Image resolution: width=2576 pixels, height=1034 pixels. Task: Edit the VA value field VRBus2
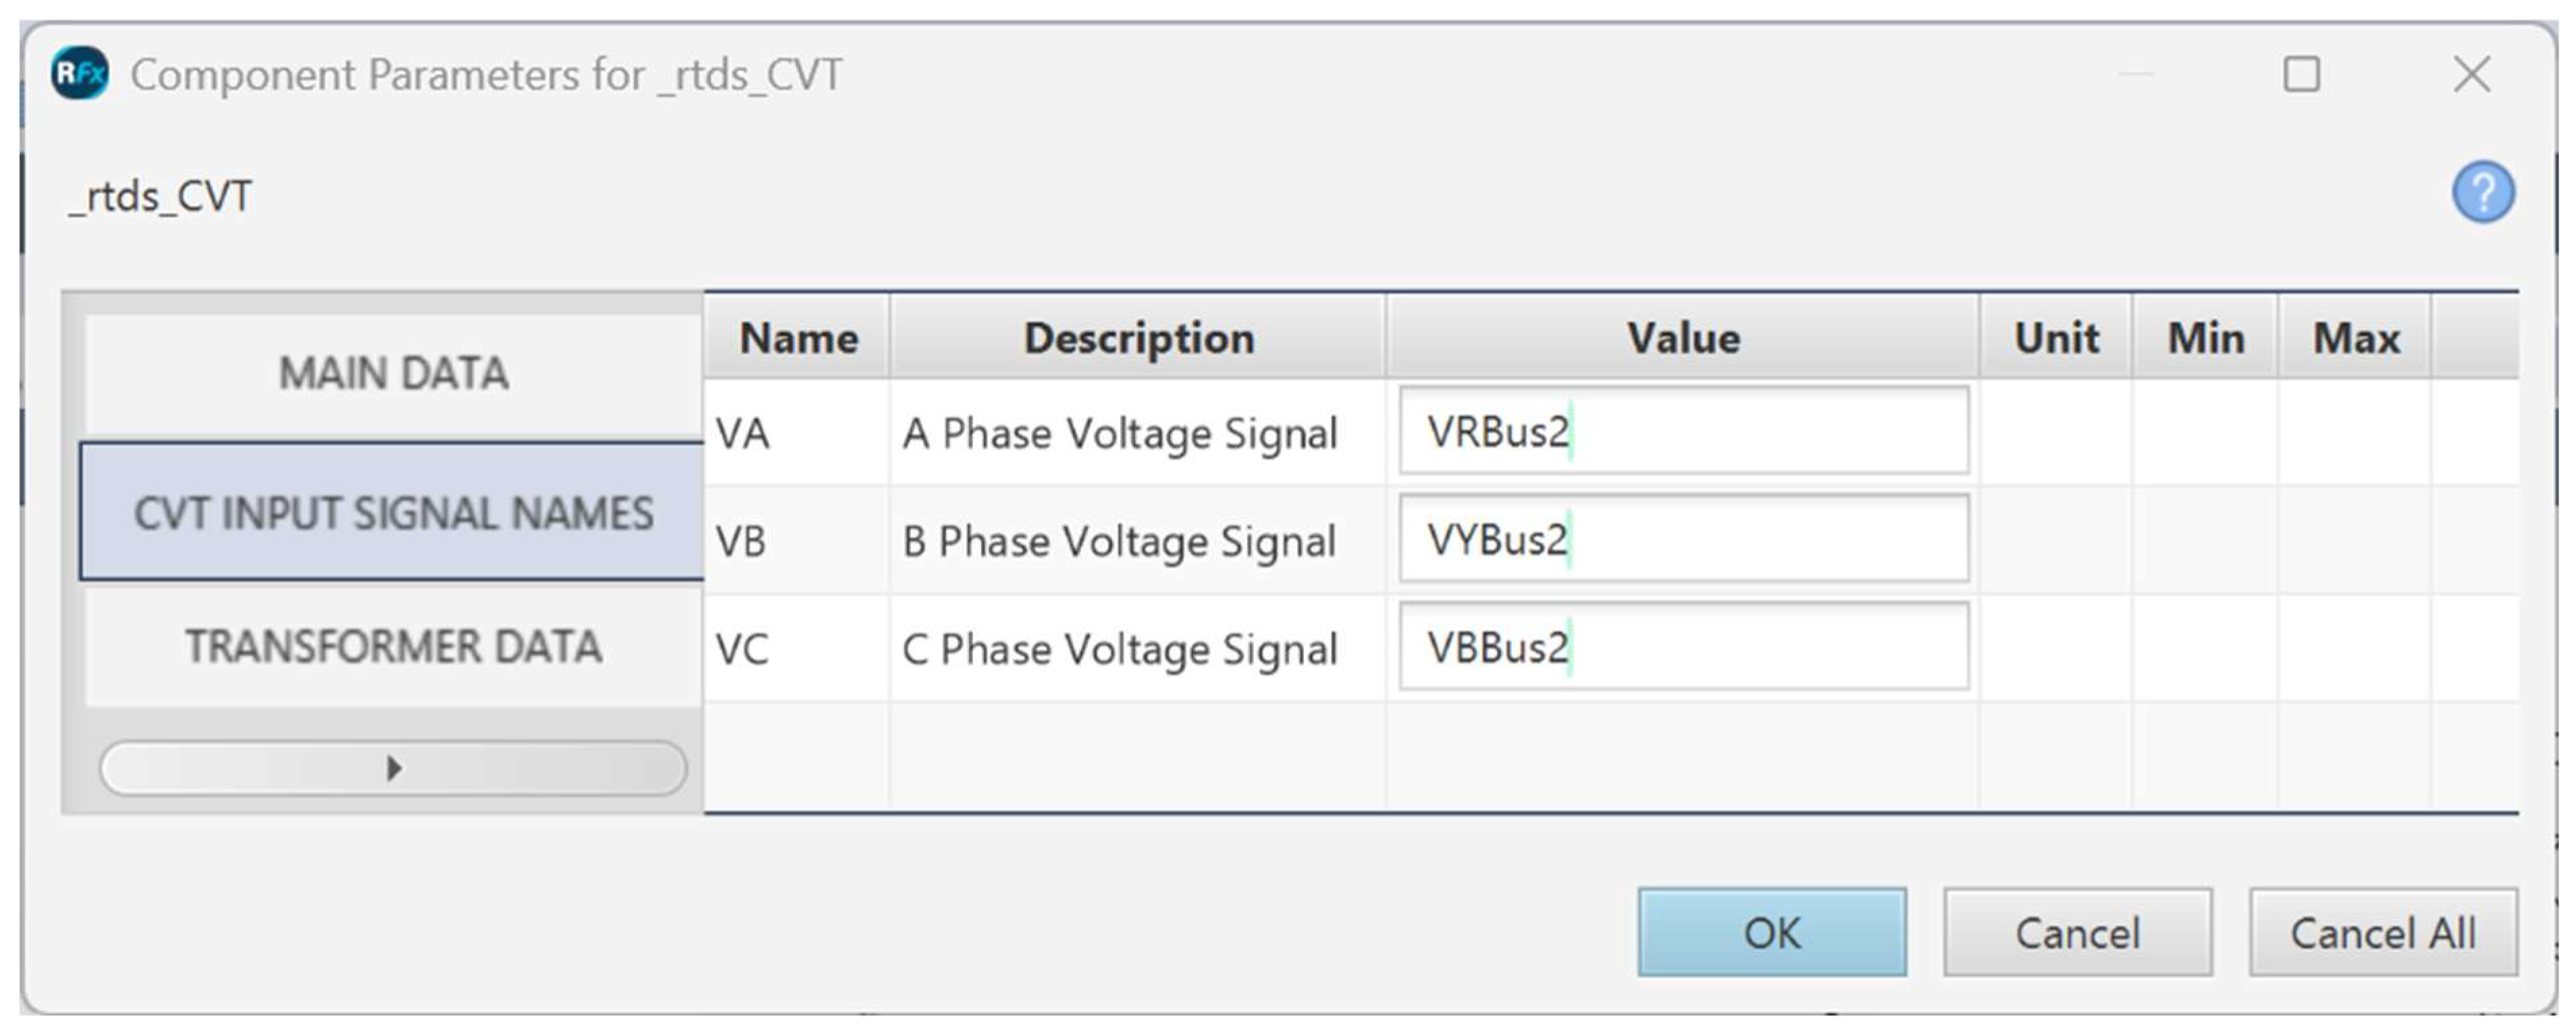pos(1683,432)
